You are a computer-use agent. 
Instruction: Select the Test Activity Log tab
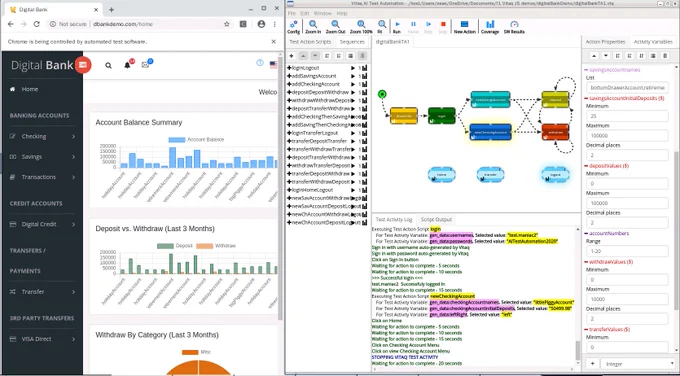(394, 219)
